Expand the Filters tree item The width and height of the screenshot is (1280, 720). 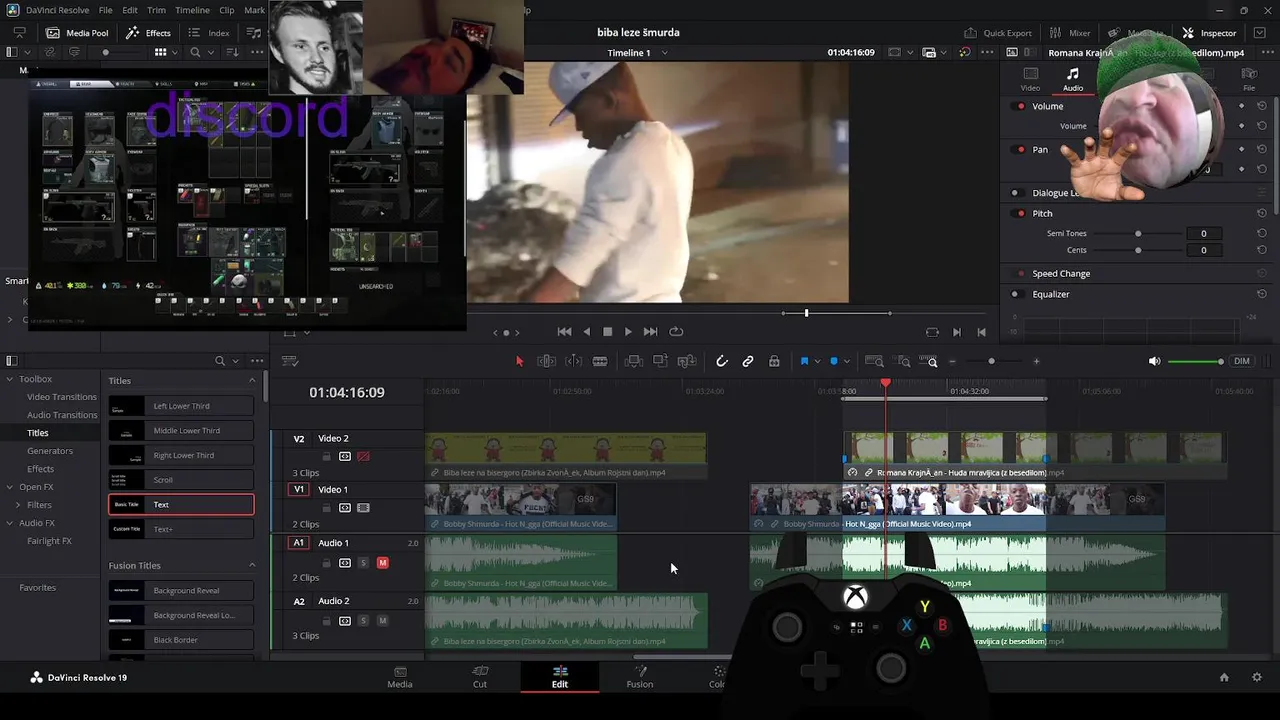coord(18,505)
